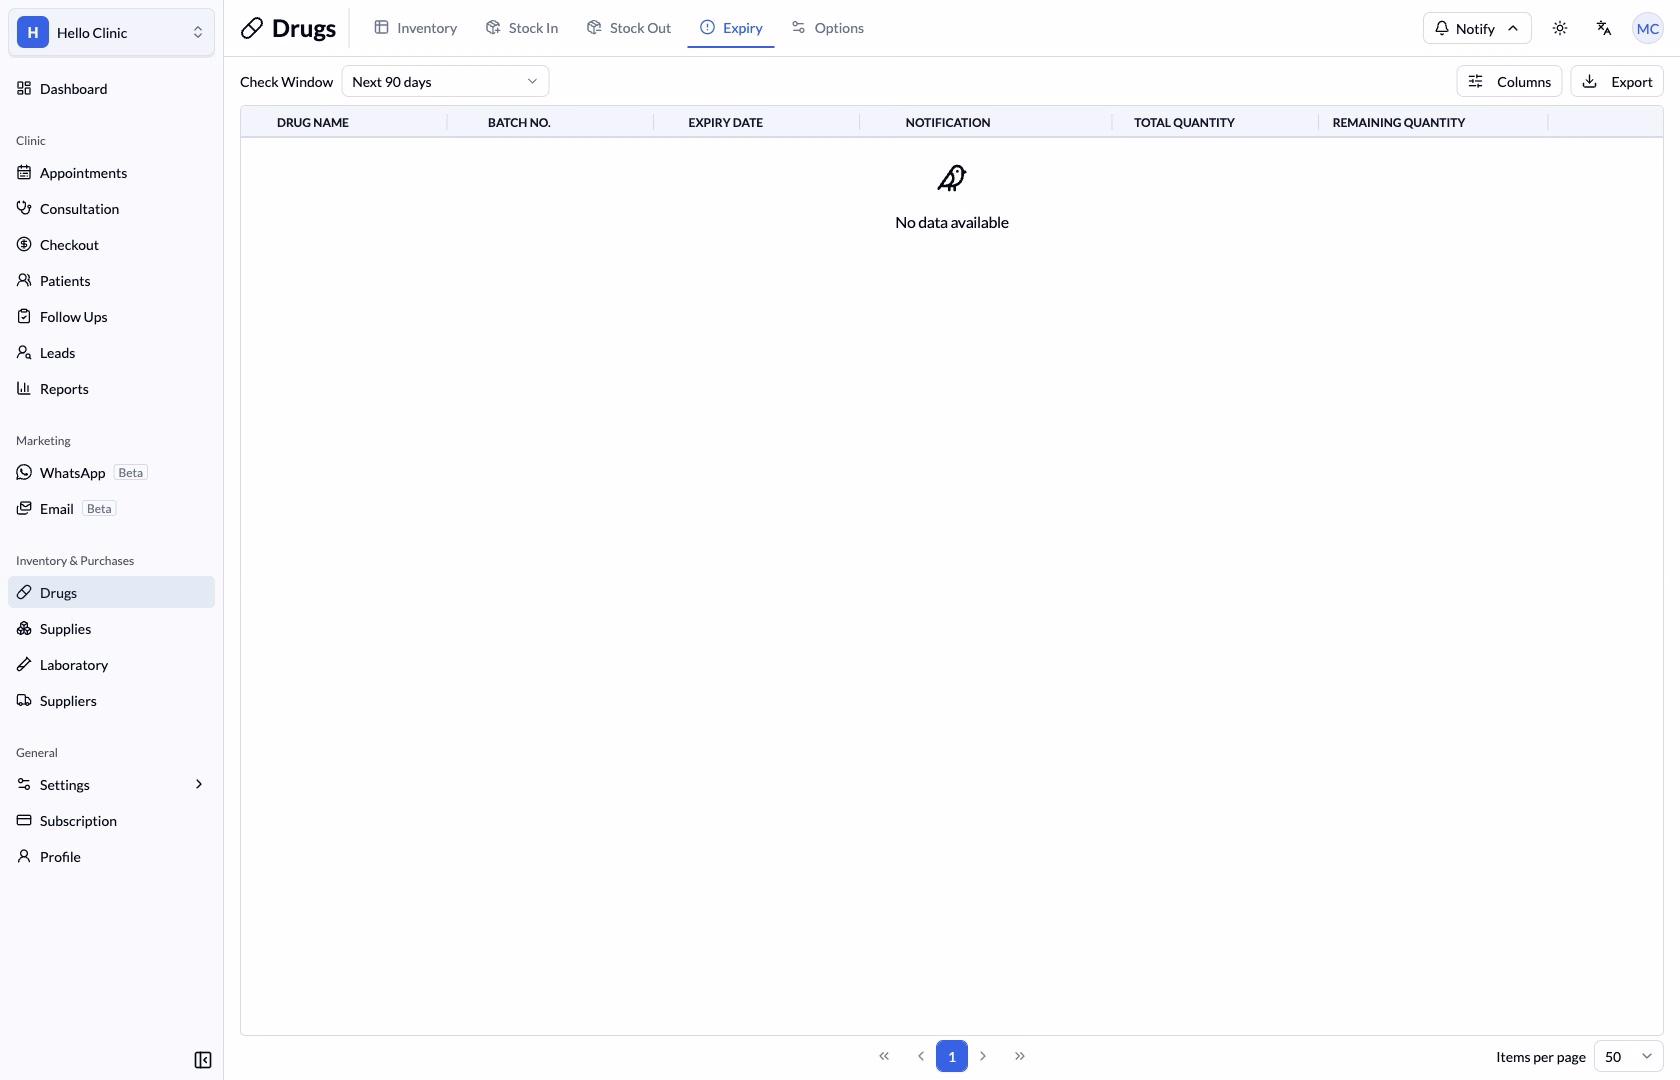The height and width of the screenshot is (1080, 1680).
Task: Select Drugs in the sidebar
Action: (111, 593)
